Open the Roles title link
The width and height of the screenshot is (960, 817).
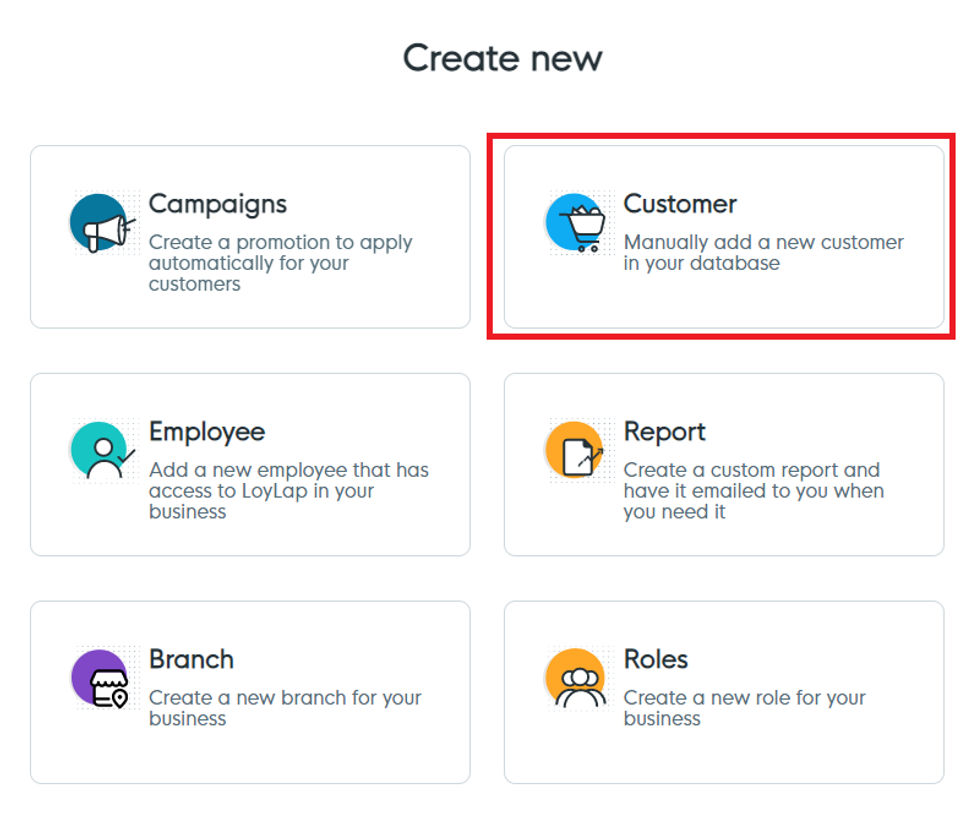(655, 660)
